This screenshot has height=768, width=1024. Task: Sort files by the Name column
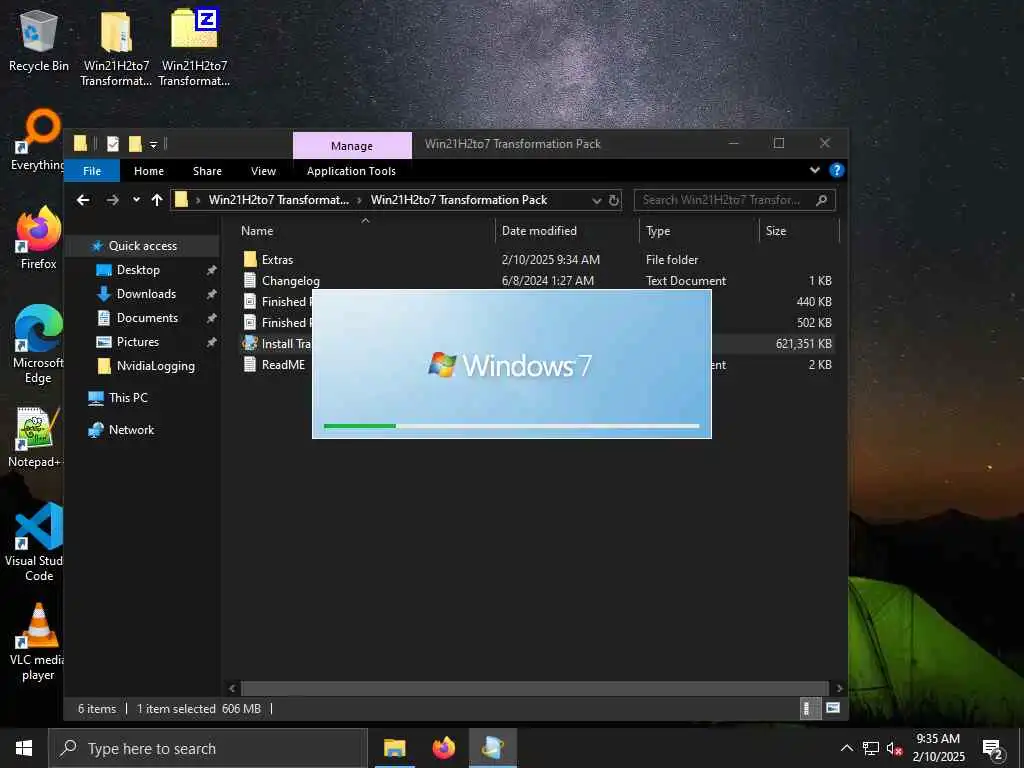click(365, 231)
